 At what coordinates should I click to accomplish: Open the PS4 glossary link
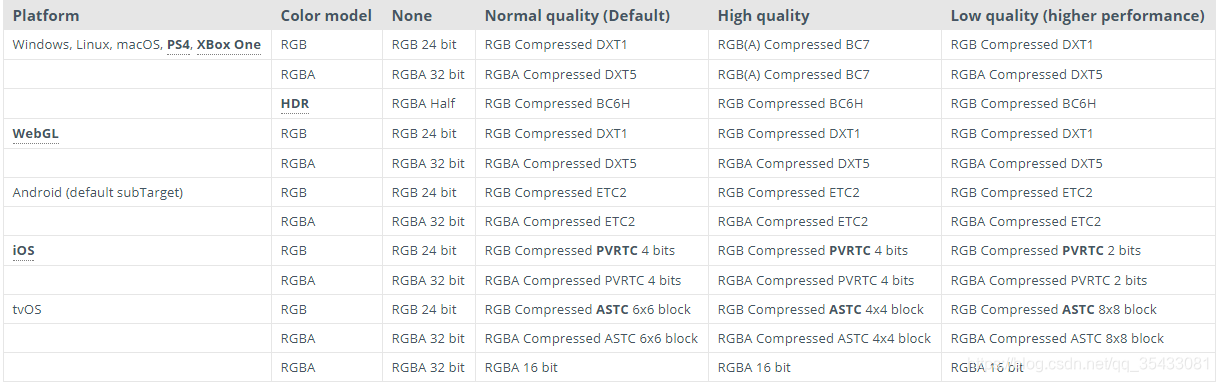(178, 45)
